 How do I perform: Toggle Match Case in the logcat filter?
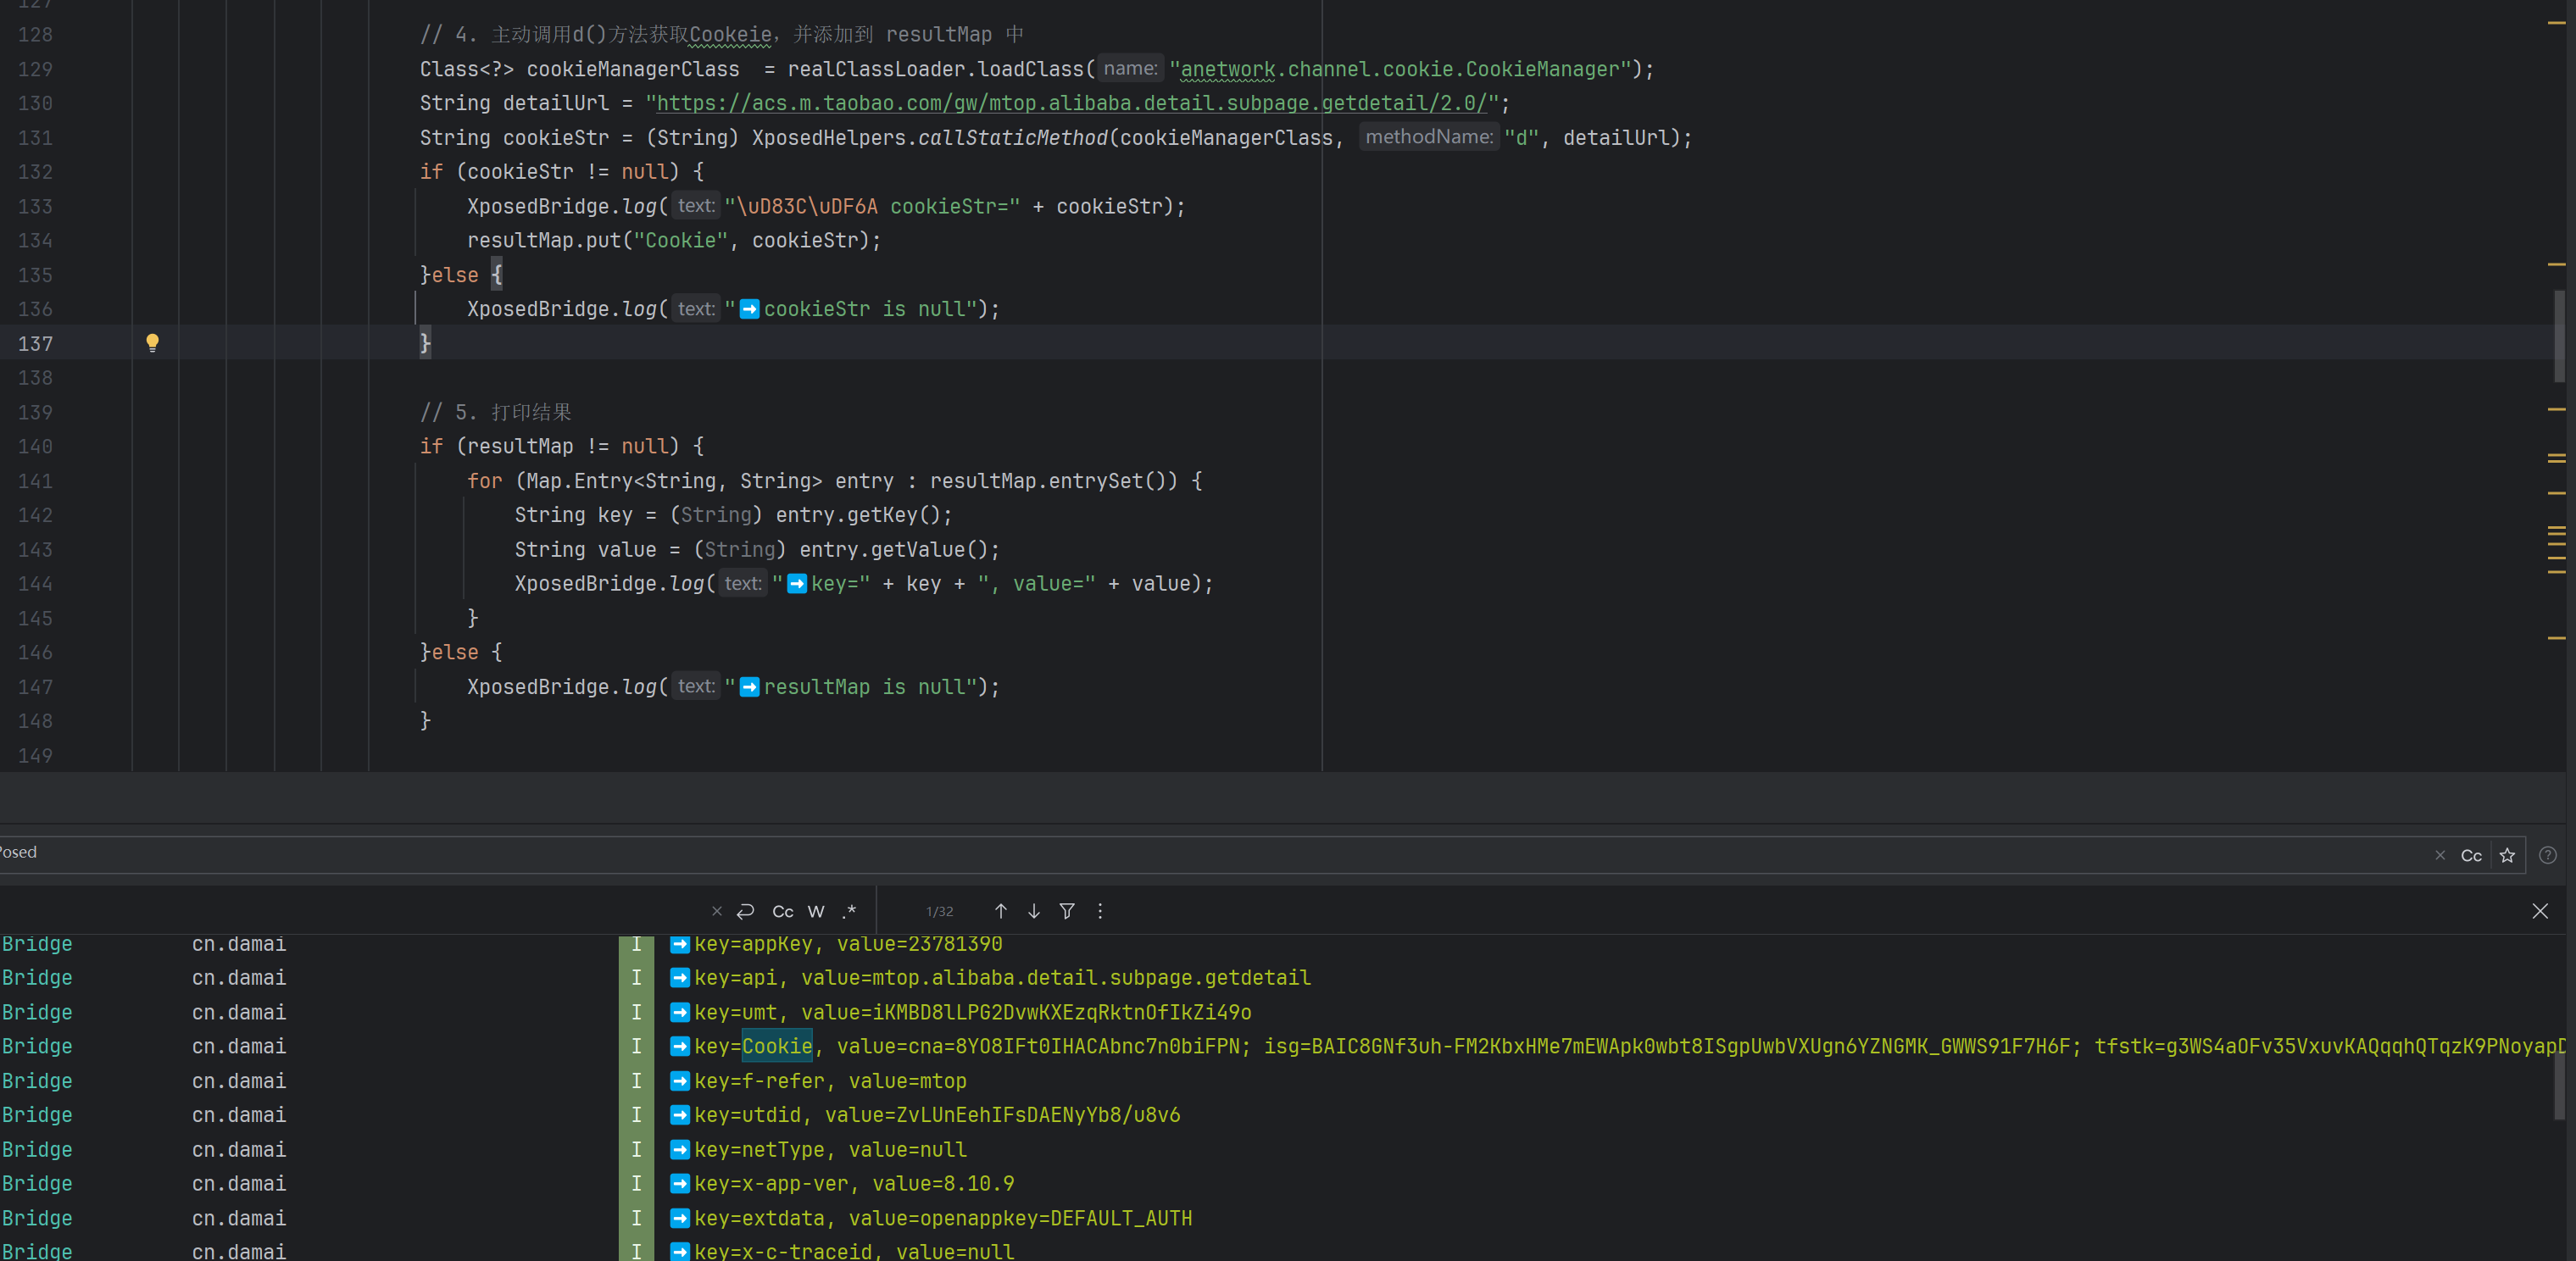2471,855
